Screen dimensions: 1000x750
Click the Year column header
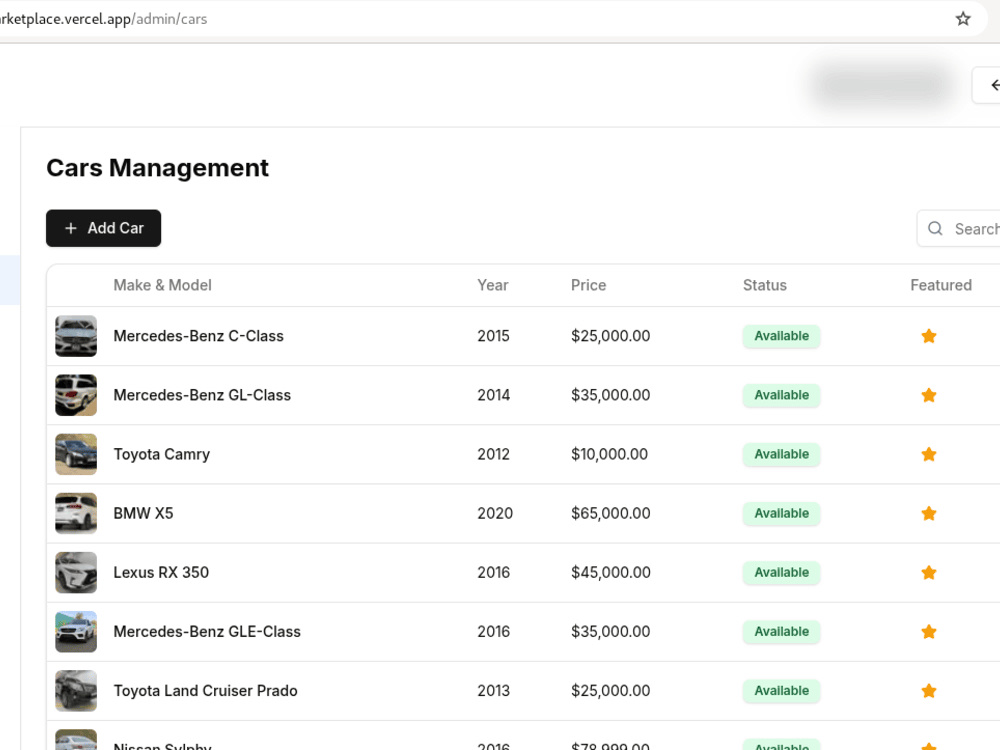(492, 285)
